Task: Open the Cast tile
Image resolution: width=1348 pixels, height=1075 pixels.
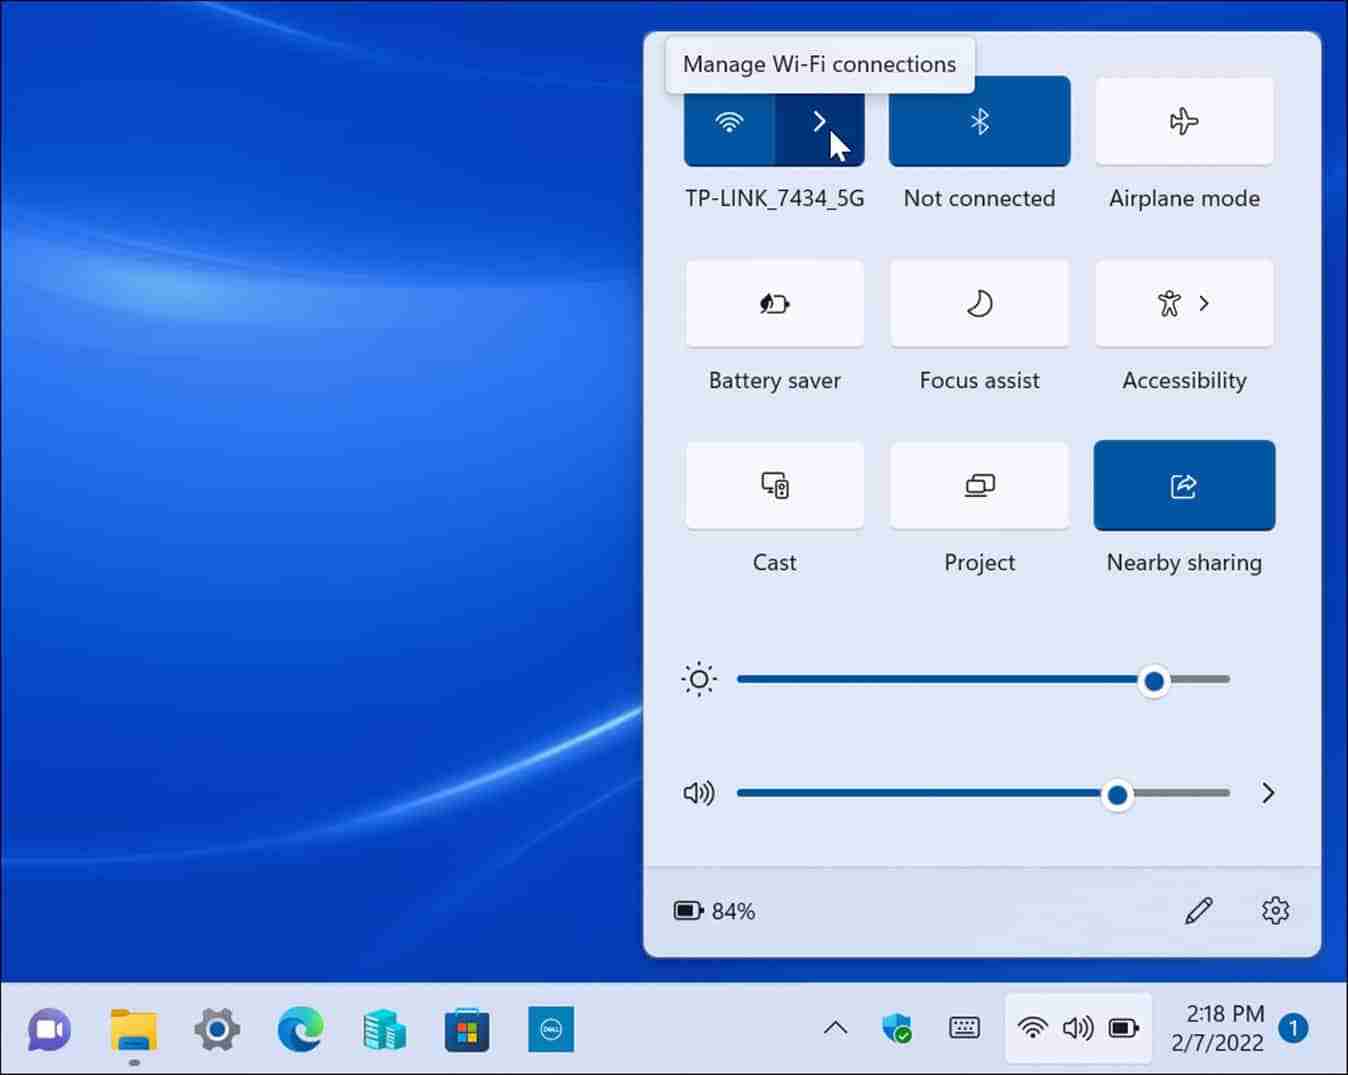Action: coord(774,486)
